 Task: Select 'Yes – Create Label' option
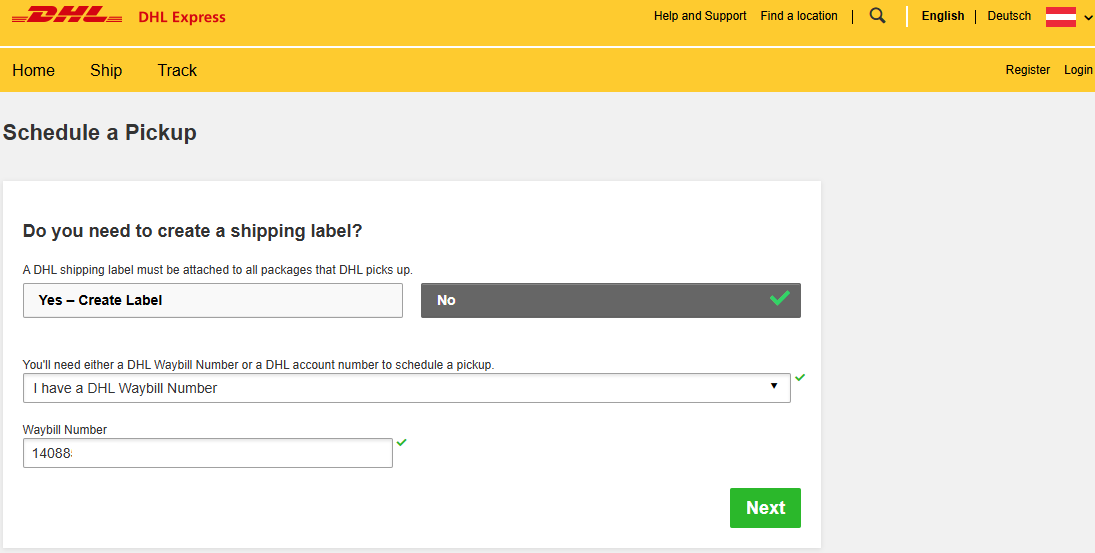212,300
